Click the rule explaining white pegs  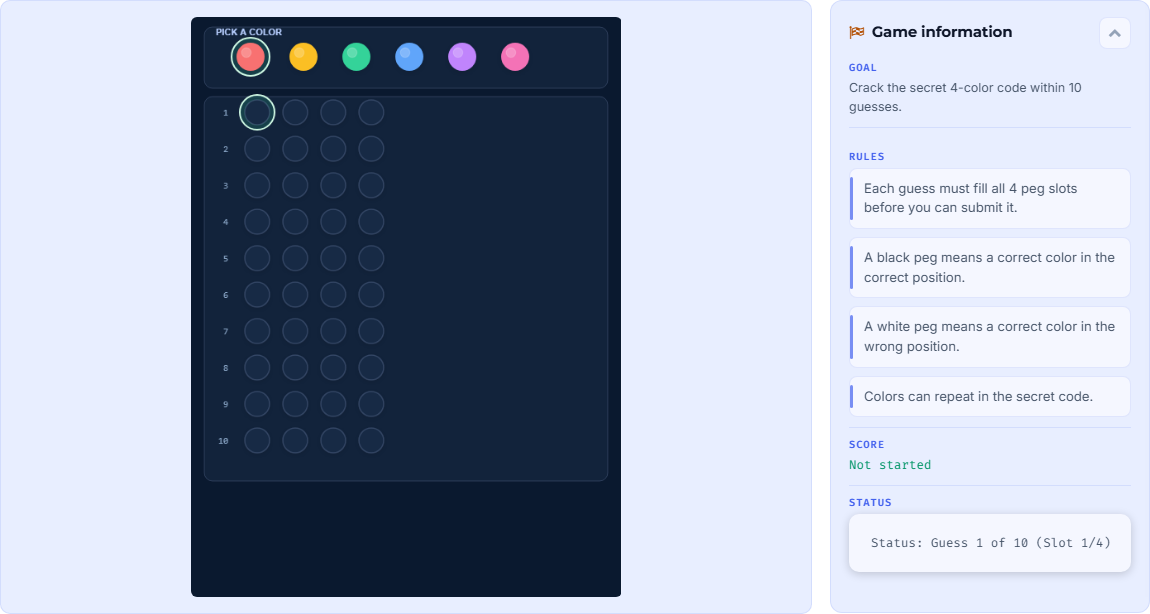click(989, 337)
